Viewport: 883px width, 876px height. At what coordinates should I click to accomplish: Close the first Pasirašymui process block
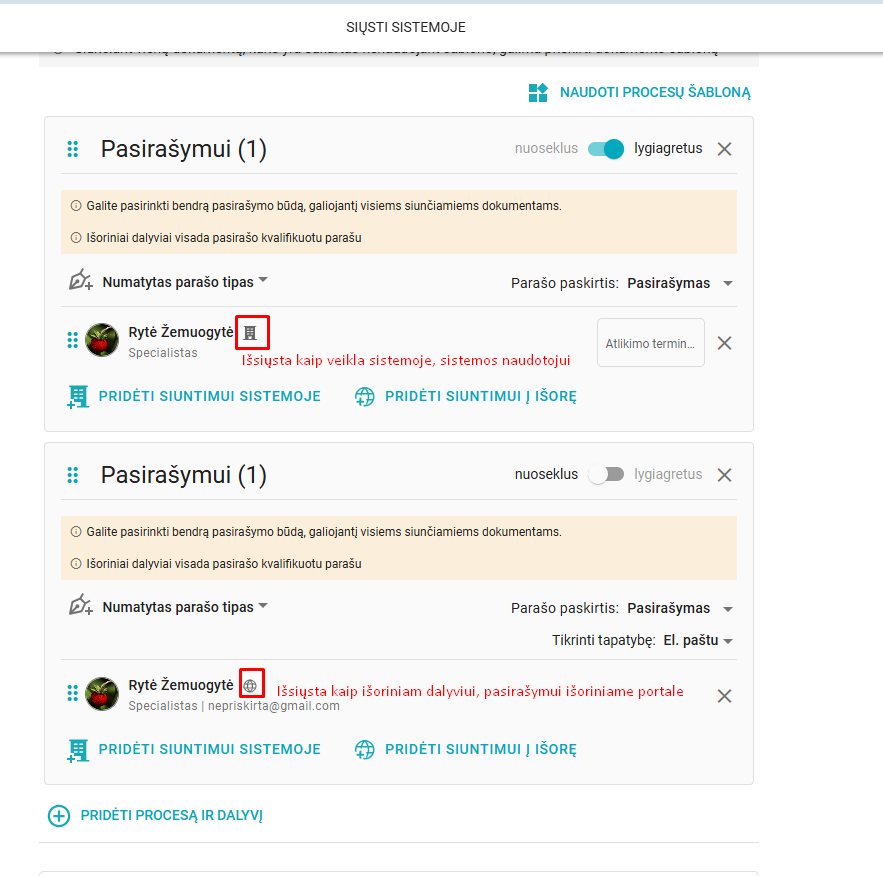tap(725, 149)
